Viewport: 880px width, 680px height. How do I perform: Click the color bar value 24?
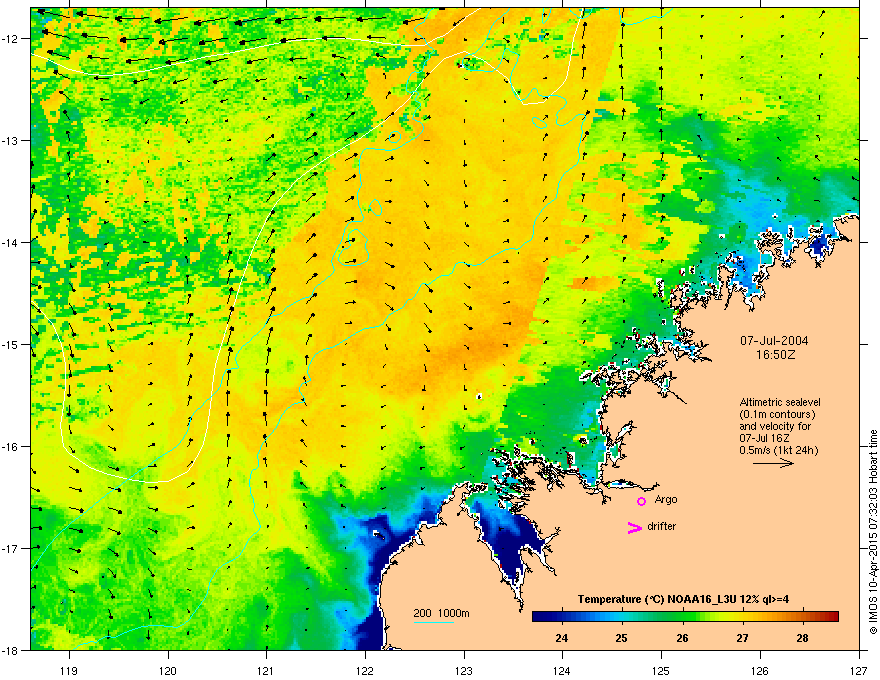[561, 638]
